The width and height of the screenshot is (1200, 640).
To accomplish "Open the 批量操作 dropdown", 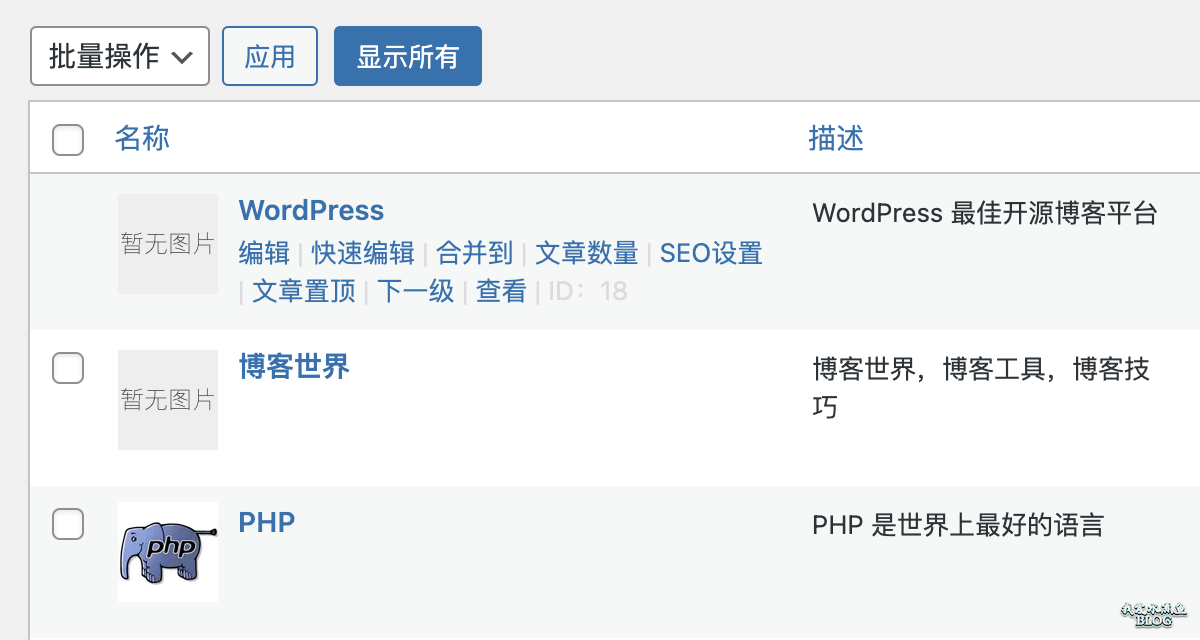I will pyautogui.click(x=119, y=56).
